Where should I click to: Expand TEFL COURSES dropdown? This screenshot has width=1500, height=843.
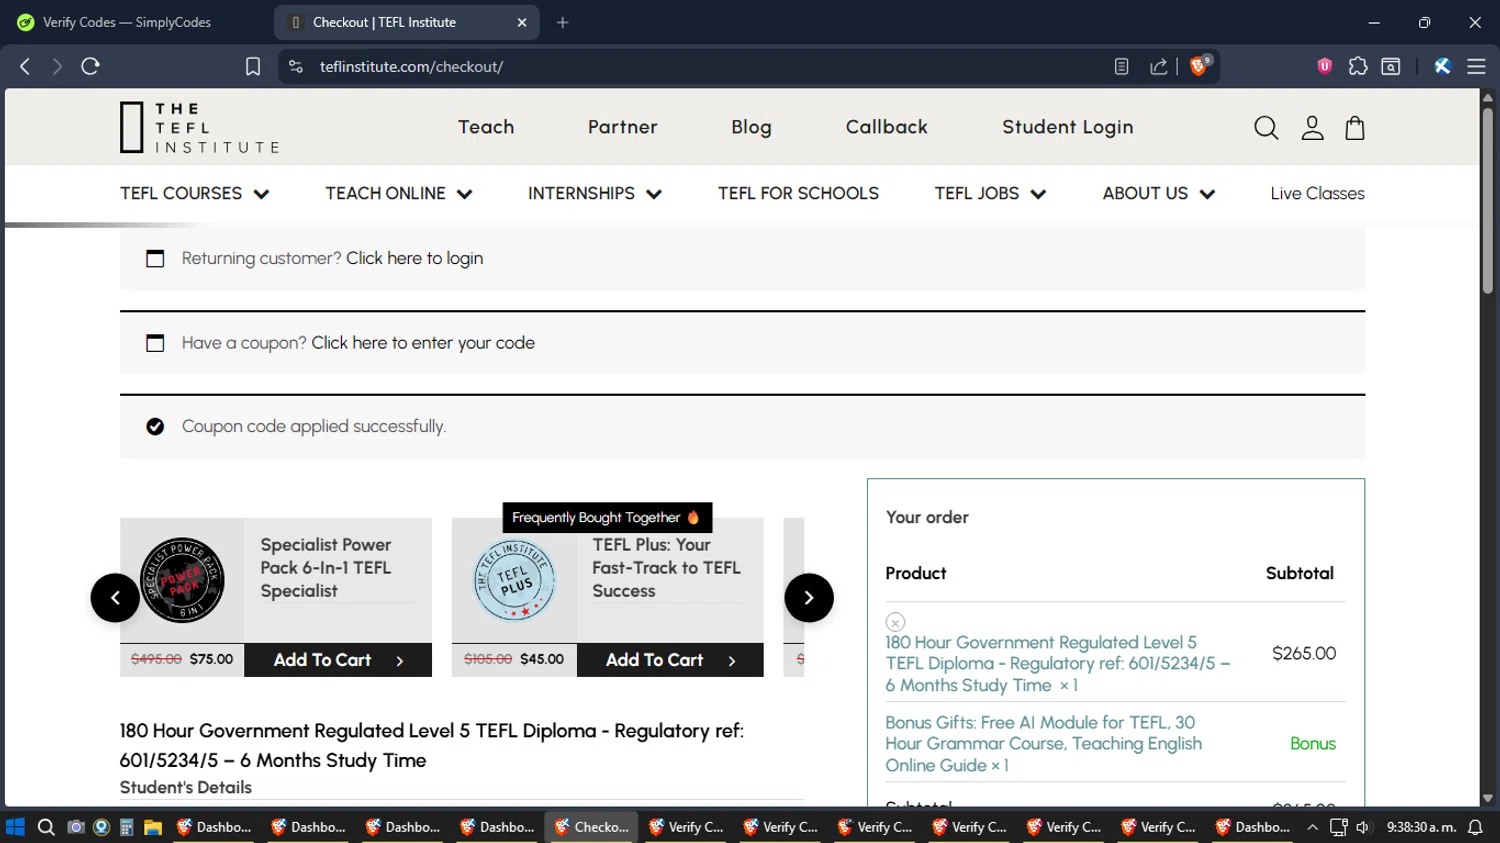tap(195, 194)
